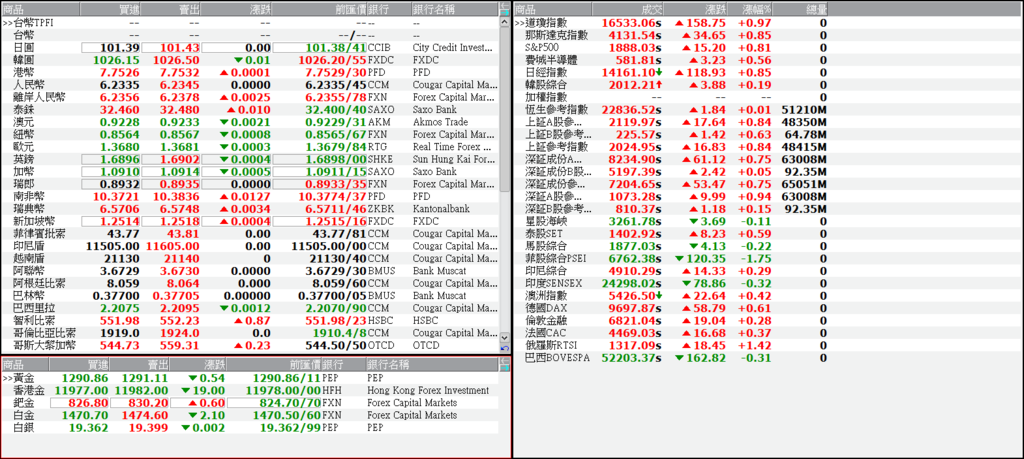Select the 泰銖 currency row
Screen dimensions: 1024x459
click(249, 110)
